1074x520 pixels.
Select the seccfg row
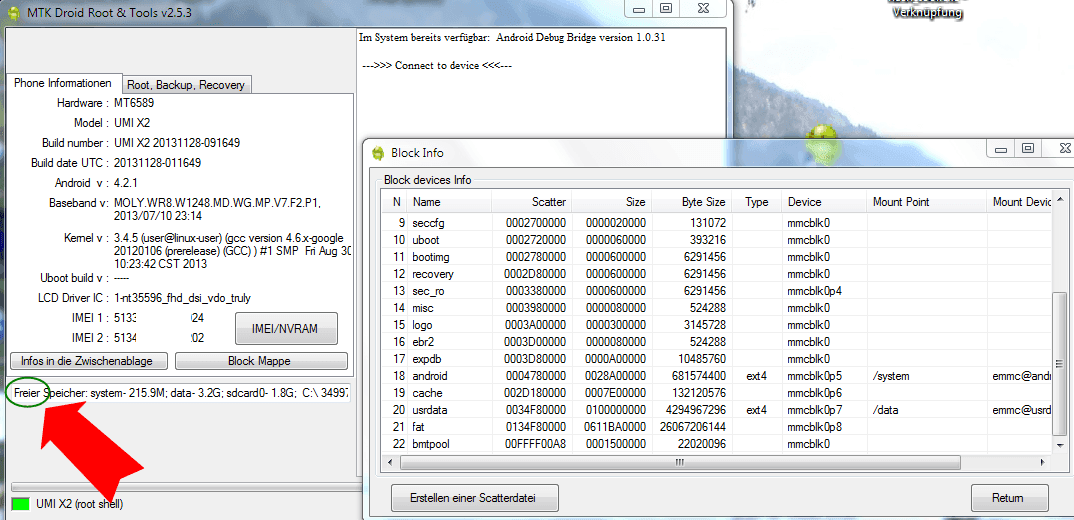pyautogui.click(x=717, y=223)
